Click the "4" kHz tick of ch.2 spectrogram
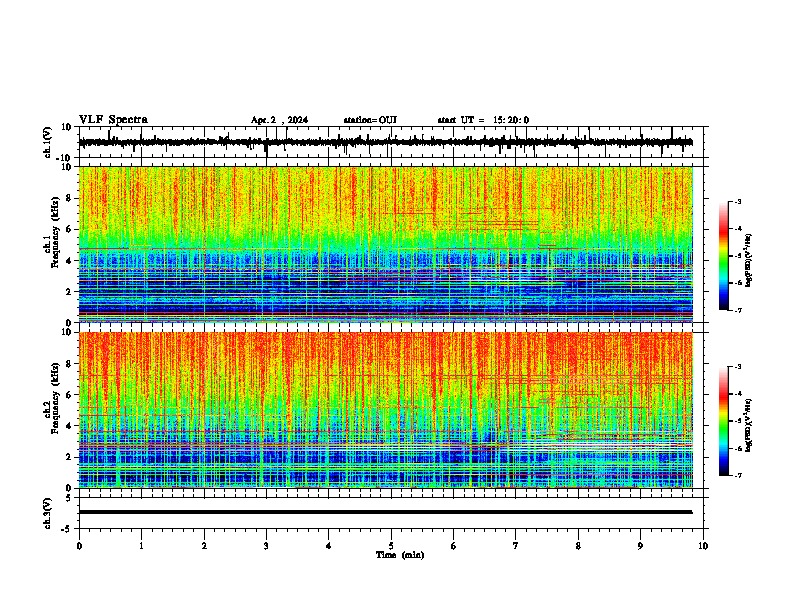Screen dimensions: 792x612 pyautogui.click(x=69, y=426)
